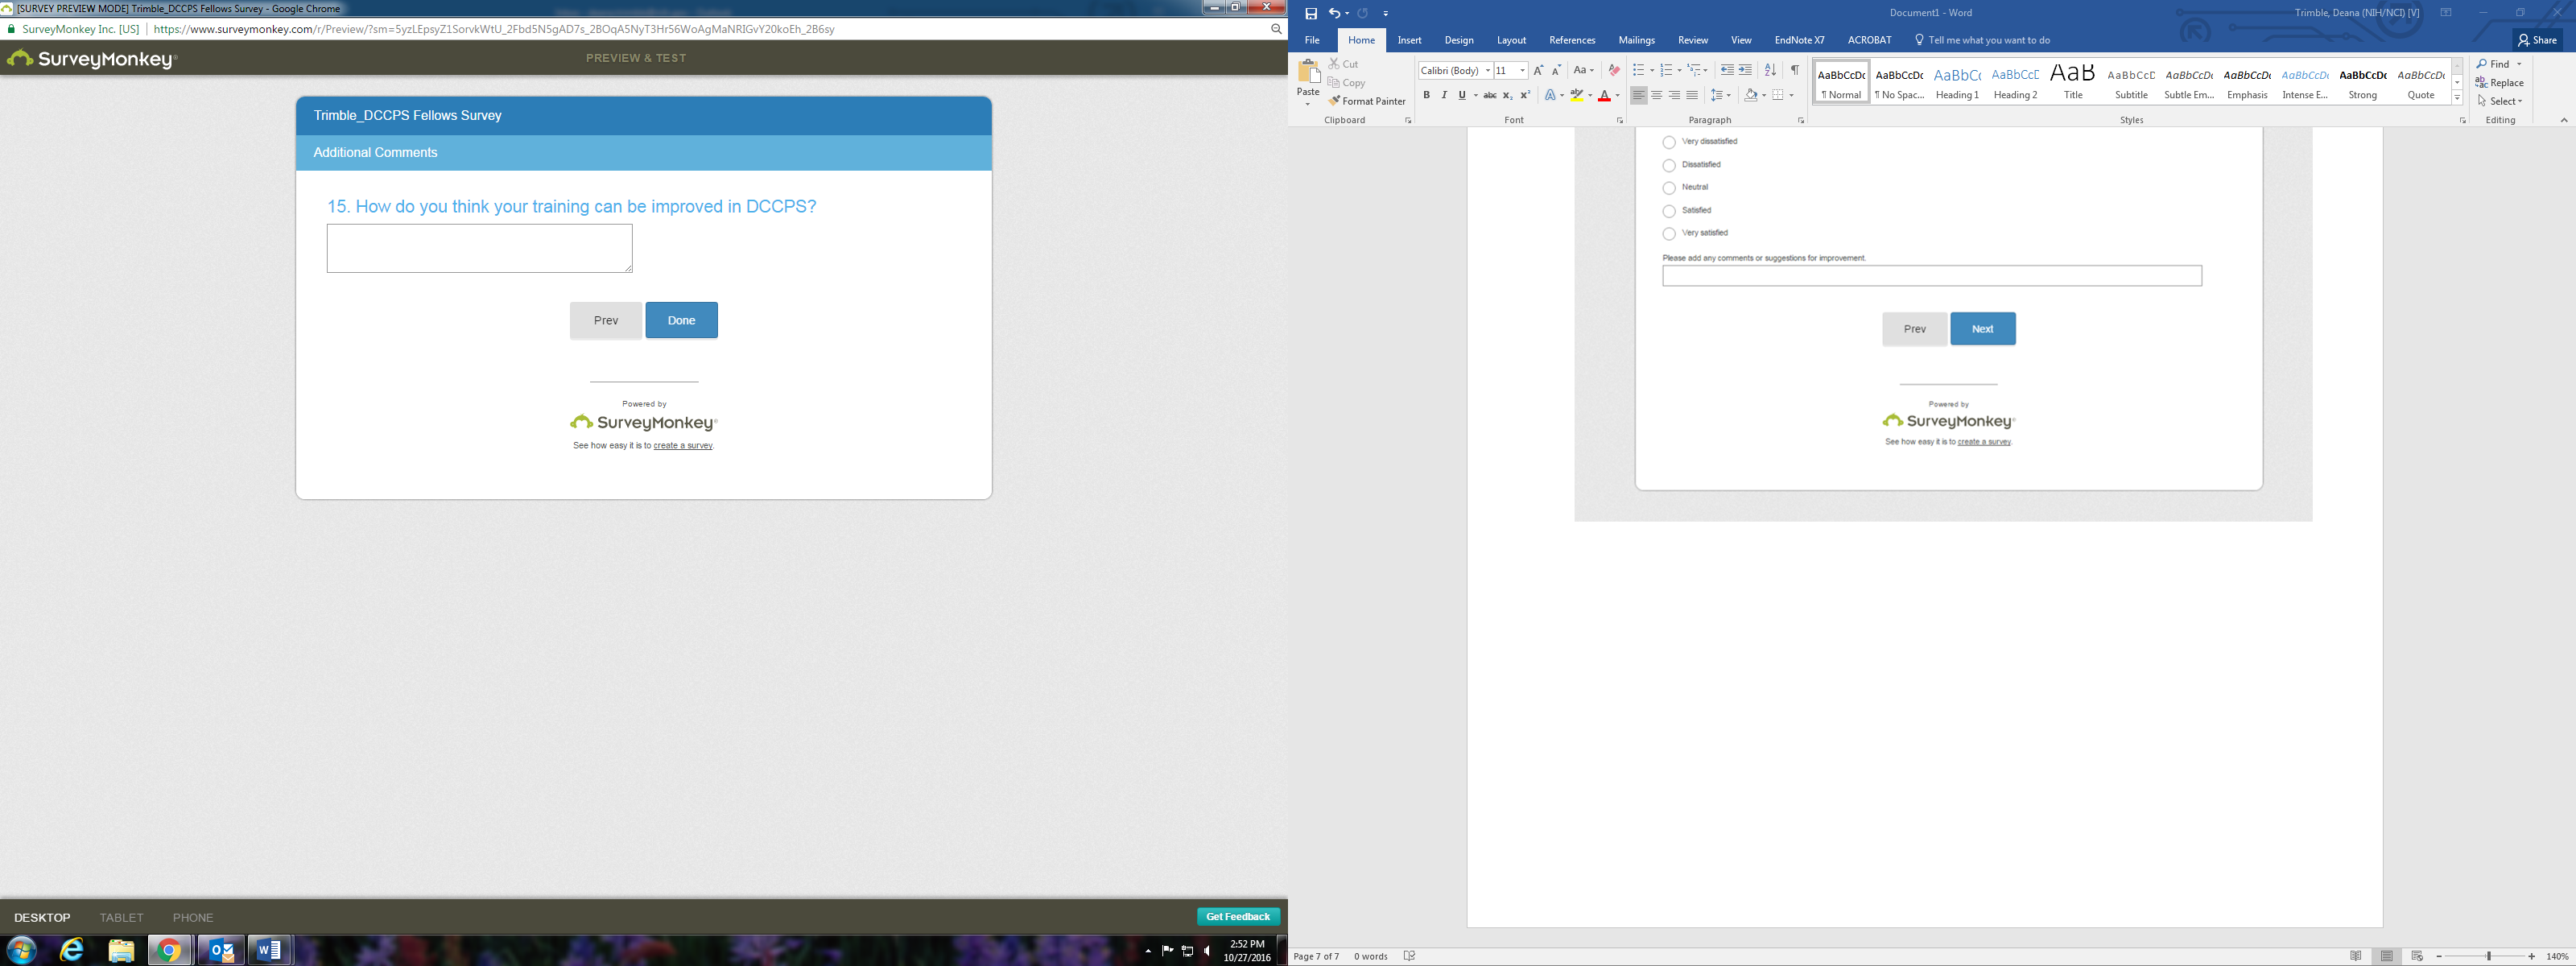Select the Neutral radio option
2576x966 pixels.
tap(1669, 188)
